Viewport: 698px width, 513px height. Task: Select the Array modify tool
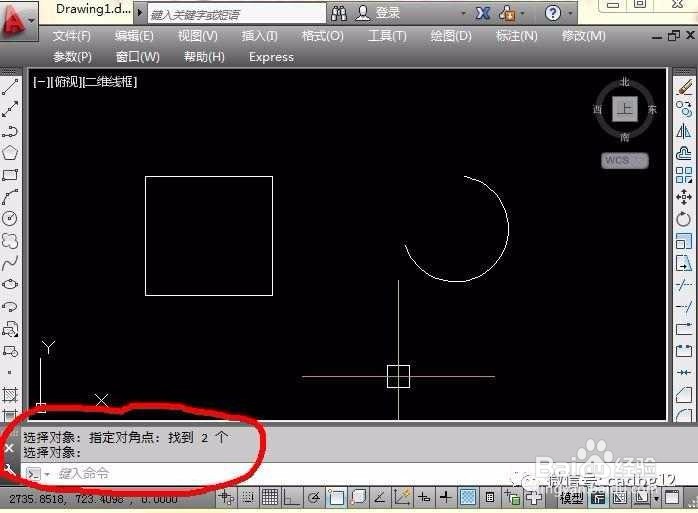click(684, 175)
